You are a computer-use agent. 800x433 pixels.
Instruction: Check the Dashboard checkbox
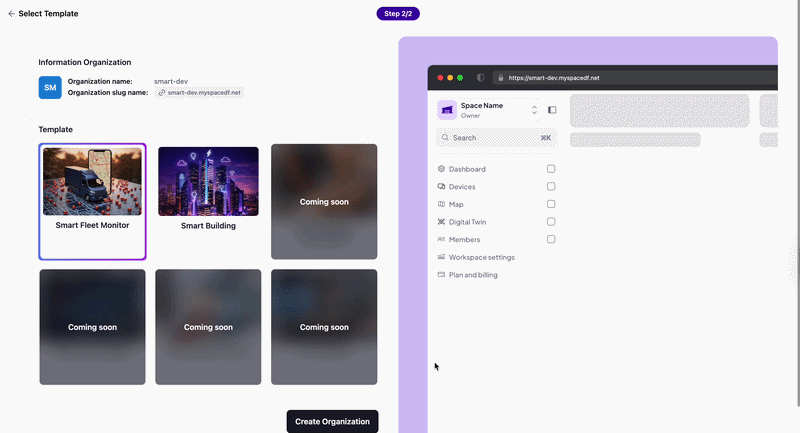pos(551,169)
